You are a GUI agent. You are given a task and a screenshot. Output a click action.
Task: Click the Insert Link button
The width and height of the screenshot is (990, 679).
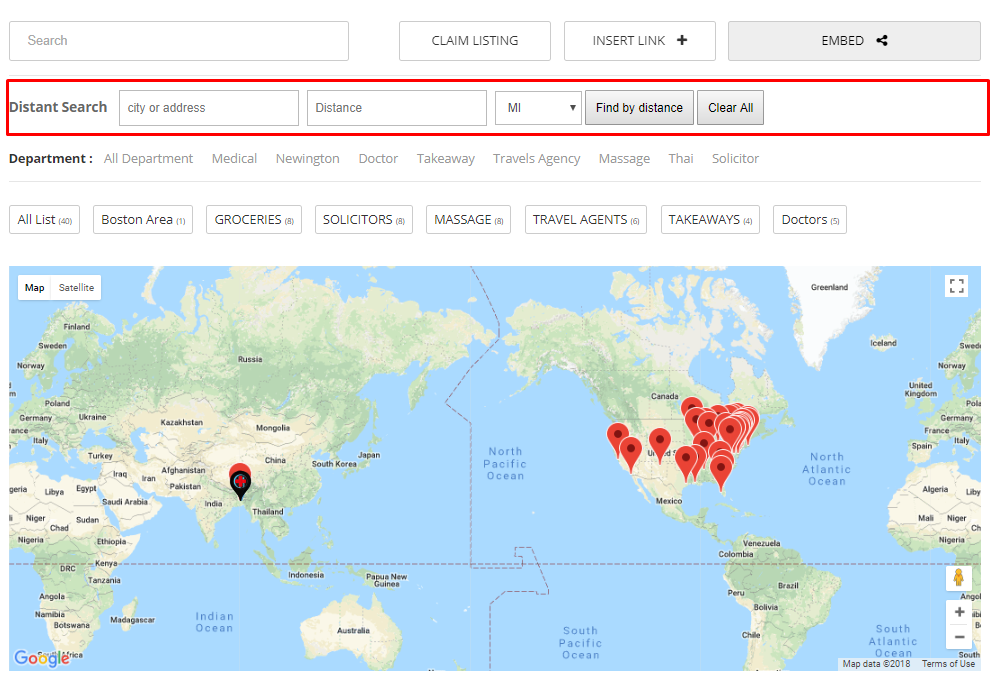tap(640, 41)
